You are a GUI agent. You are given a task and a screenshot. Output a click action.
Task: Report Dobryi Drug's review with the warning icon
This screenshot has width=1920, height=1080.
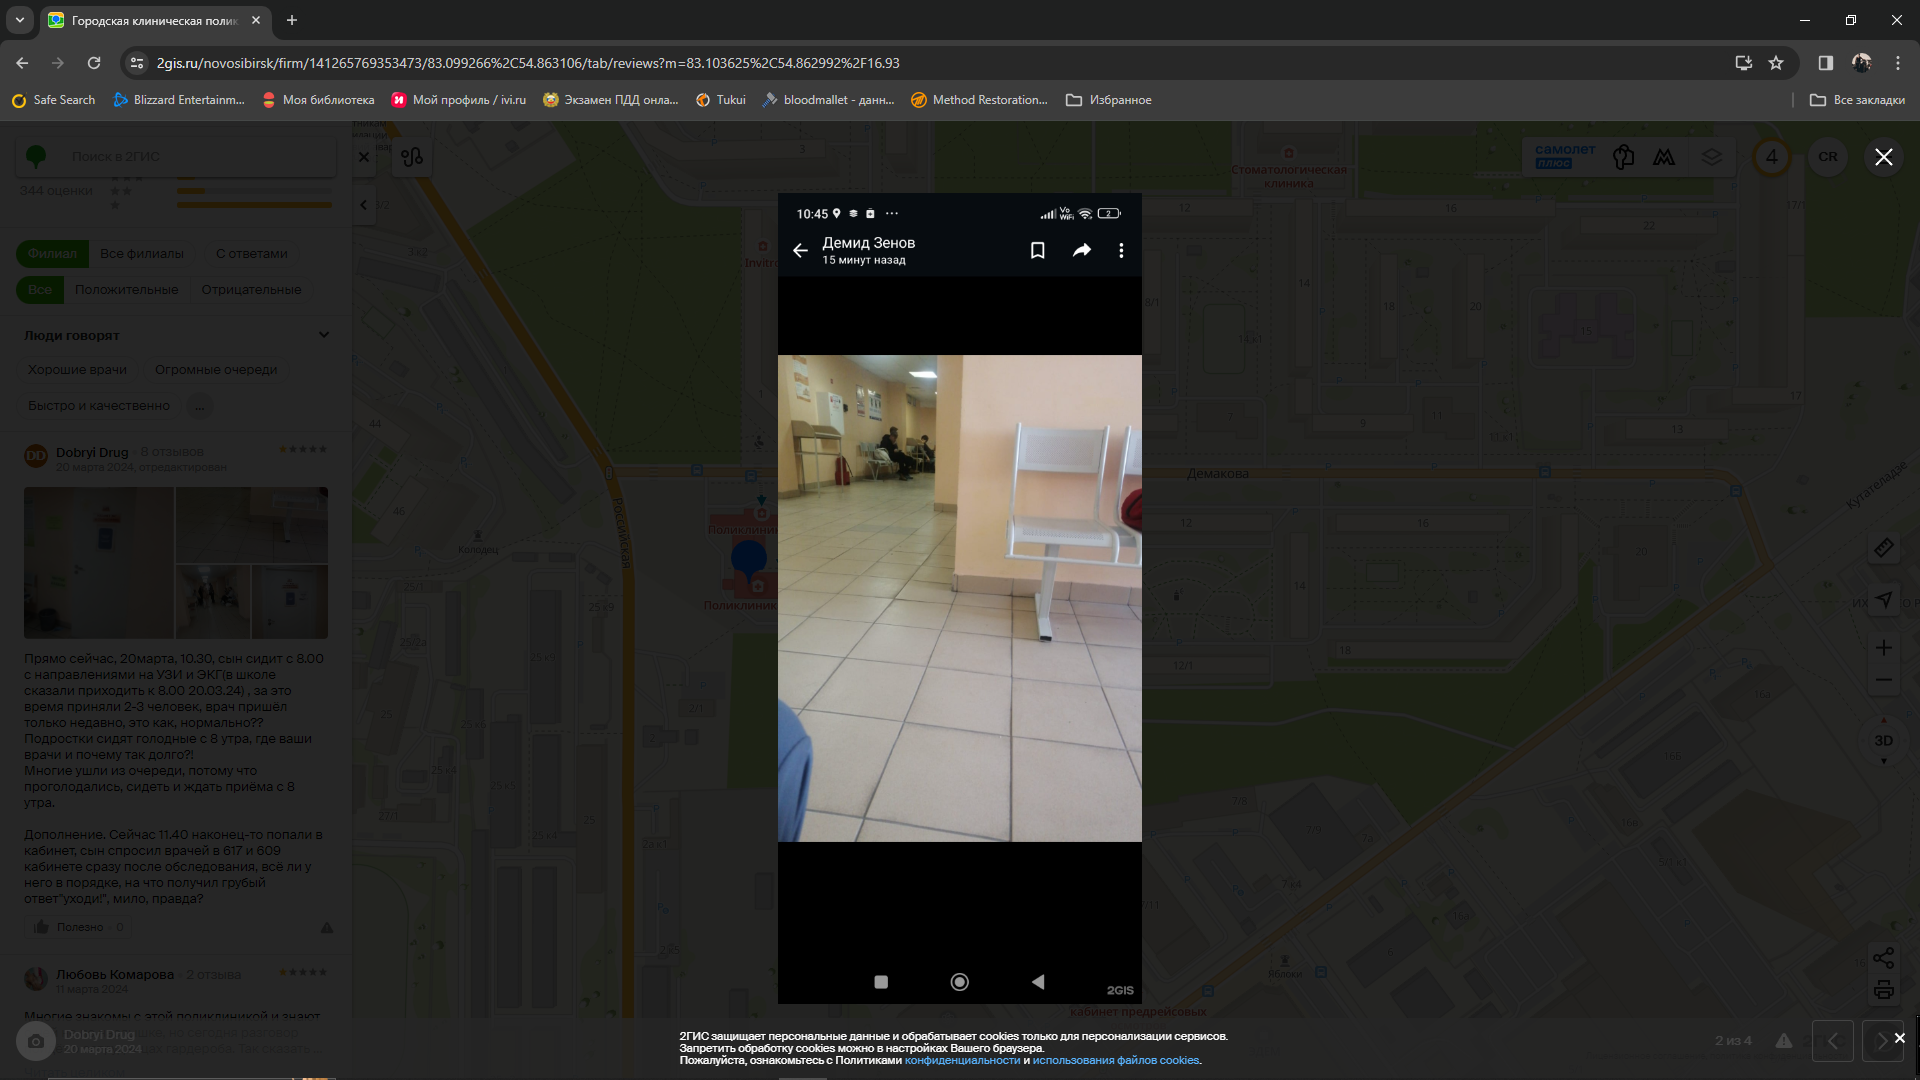point(326,928)
